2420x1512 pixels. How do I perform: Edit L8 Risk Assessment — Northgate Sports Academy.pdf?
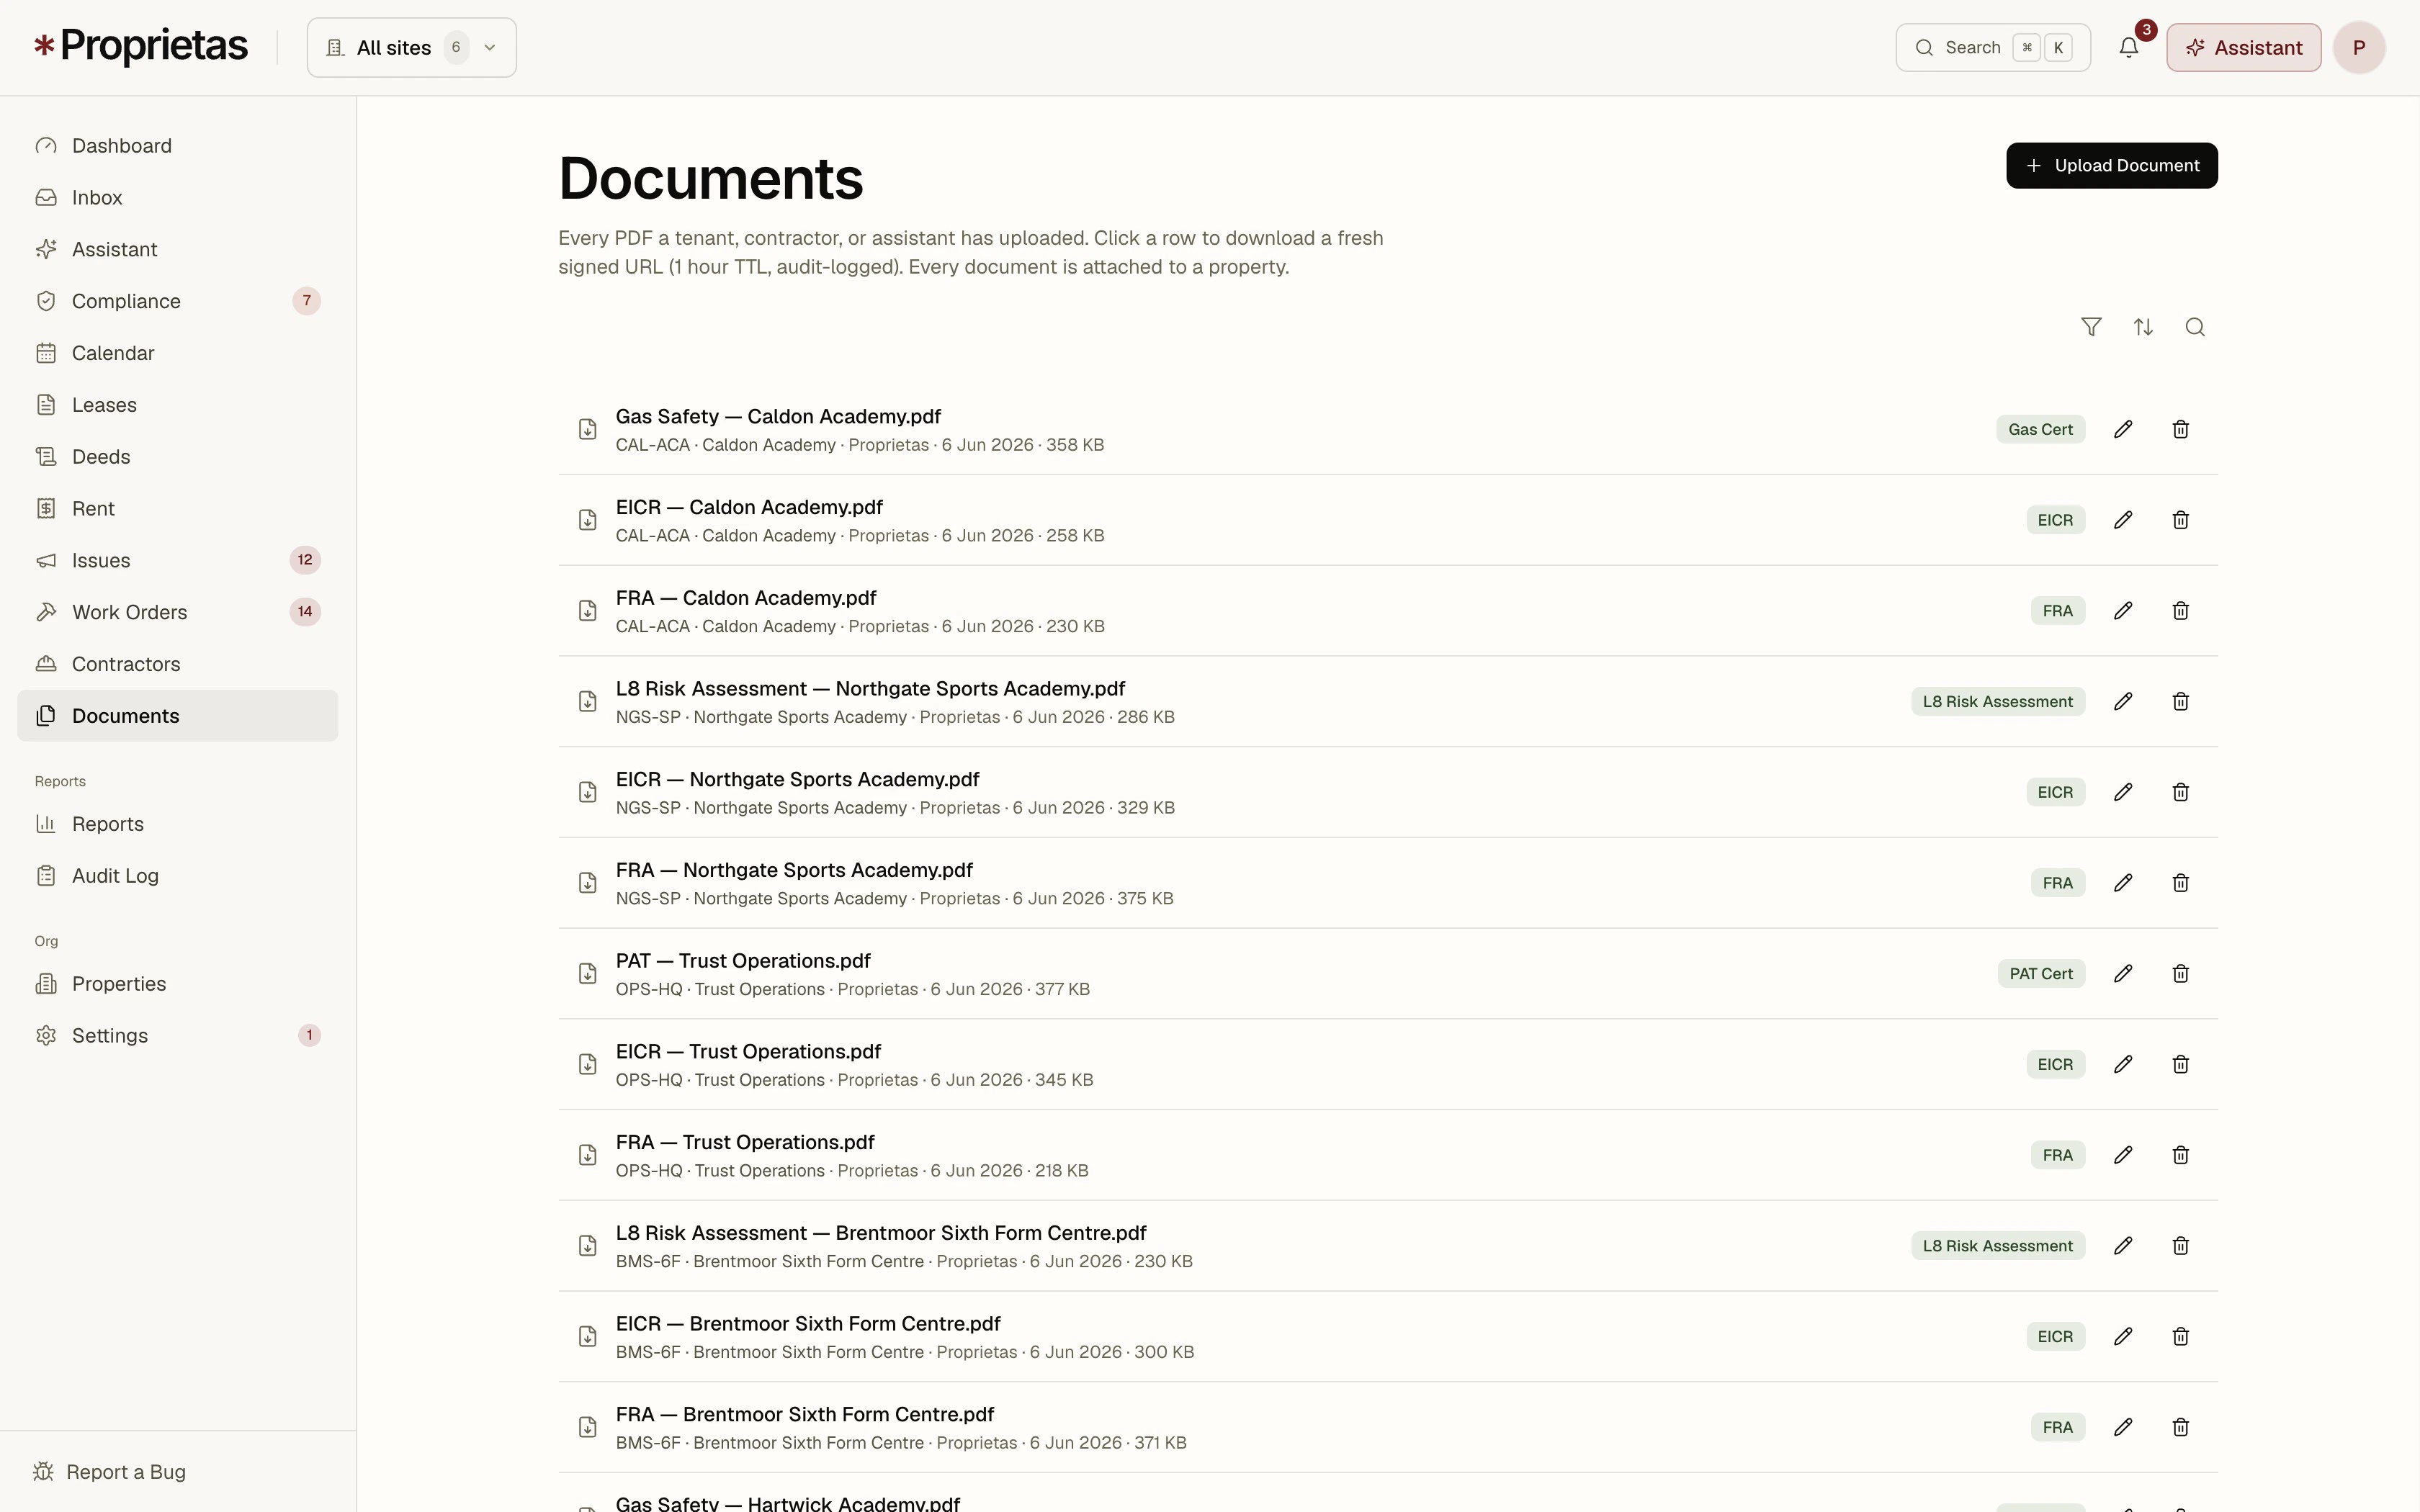click(x=2123, y=701)
